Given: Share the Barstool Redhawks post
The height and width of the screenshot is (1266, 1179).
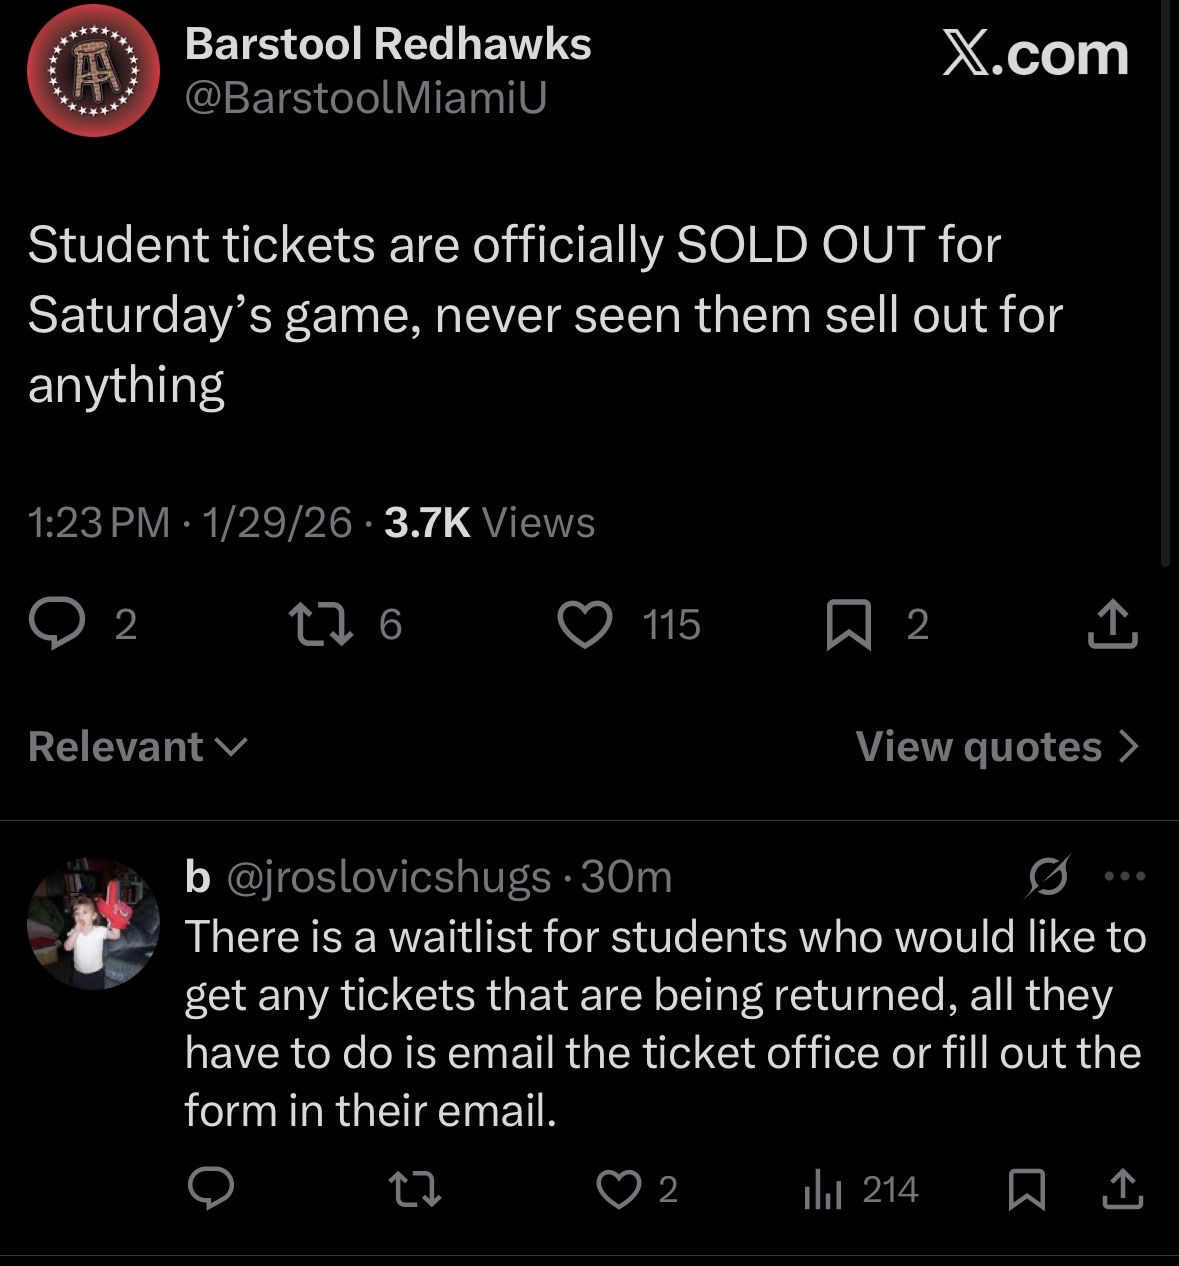Looking at the screenshot, I should click(x=1113, y=625).
